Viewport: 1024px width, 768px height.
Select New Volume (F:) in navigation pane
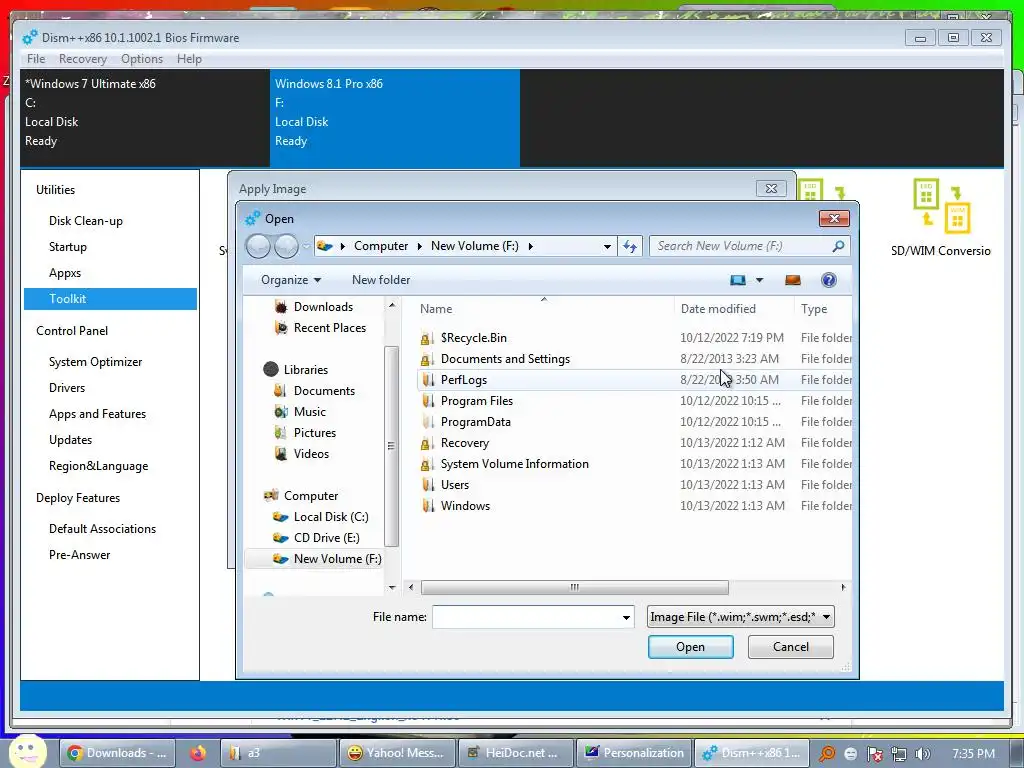point(337,558)
